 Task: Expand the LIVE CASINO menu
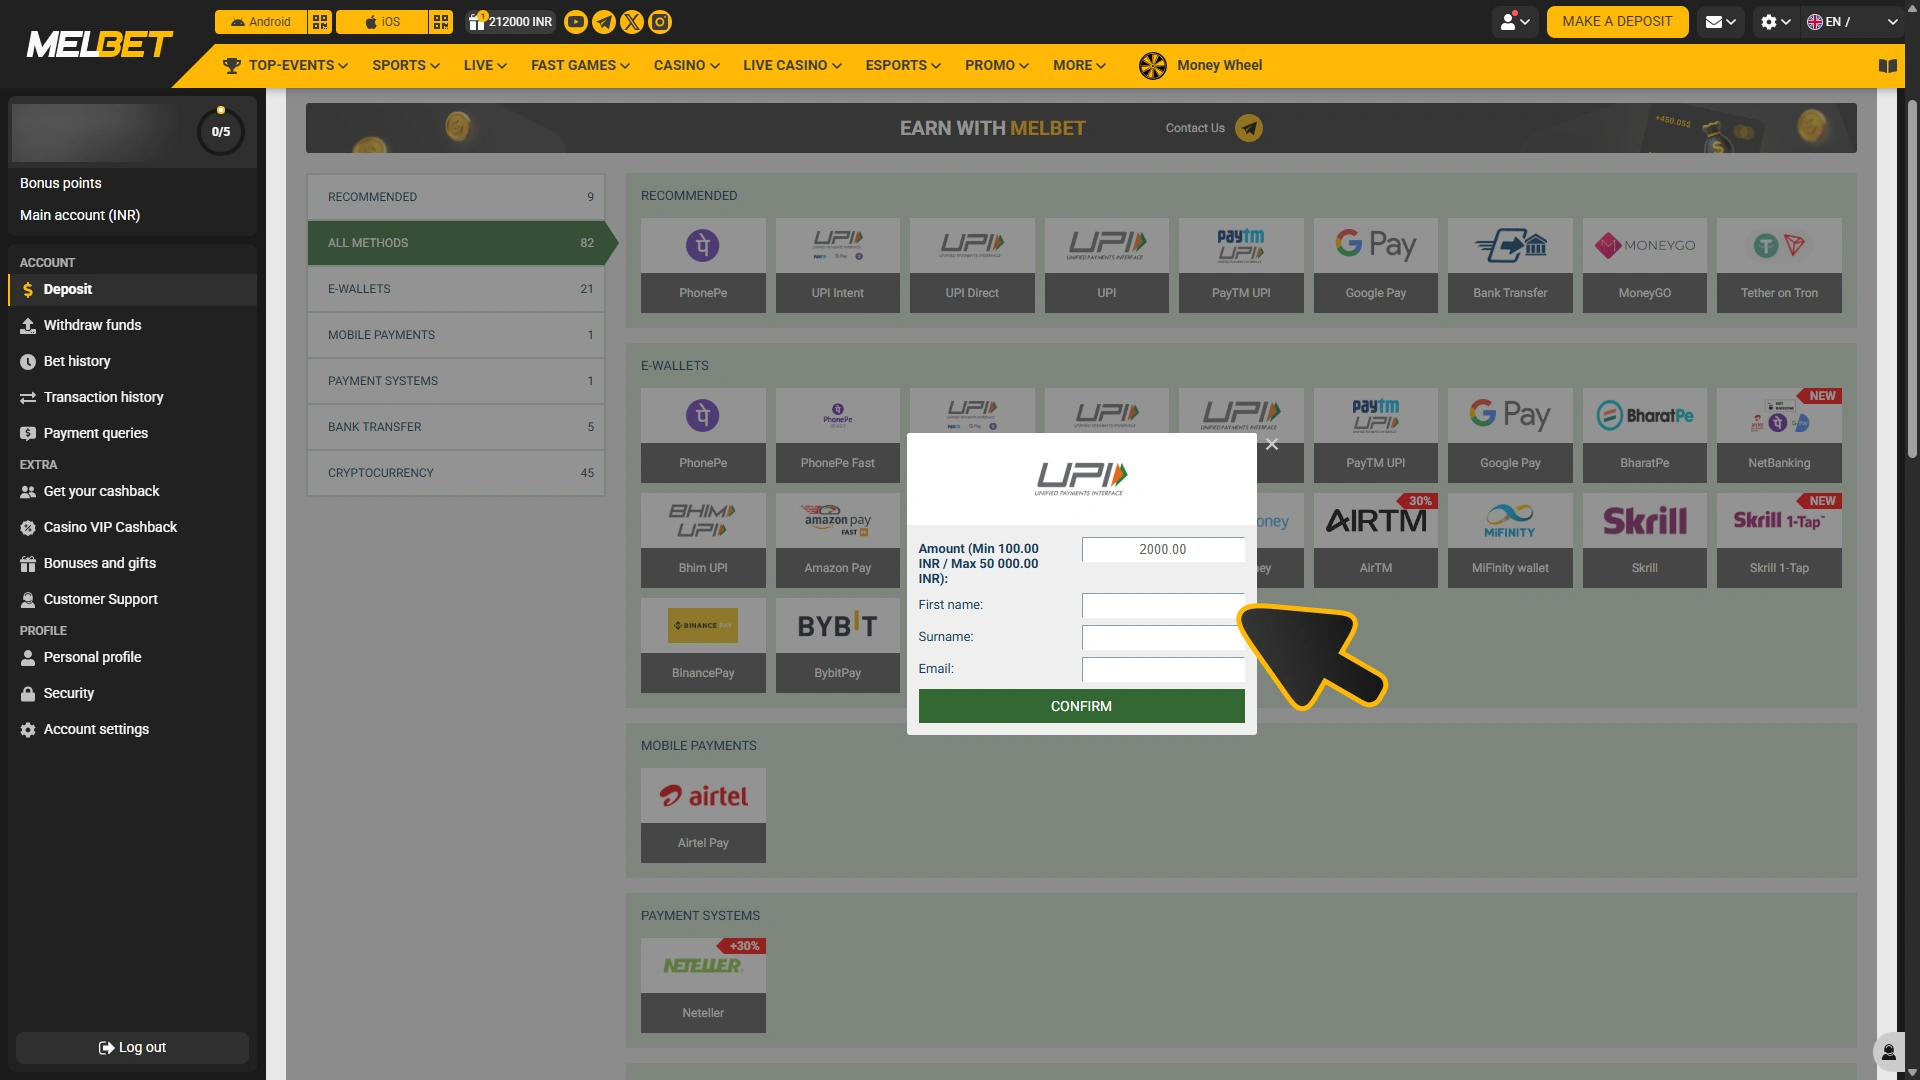click(792, 66)
